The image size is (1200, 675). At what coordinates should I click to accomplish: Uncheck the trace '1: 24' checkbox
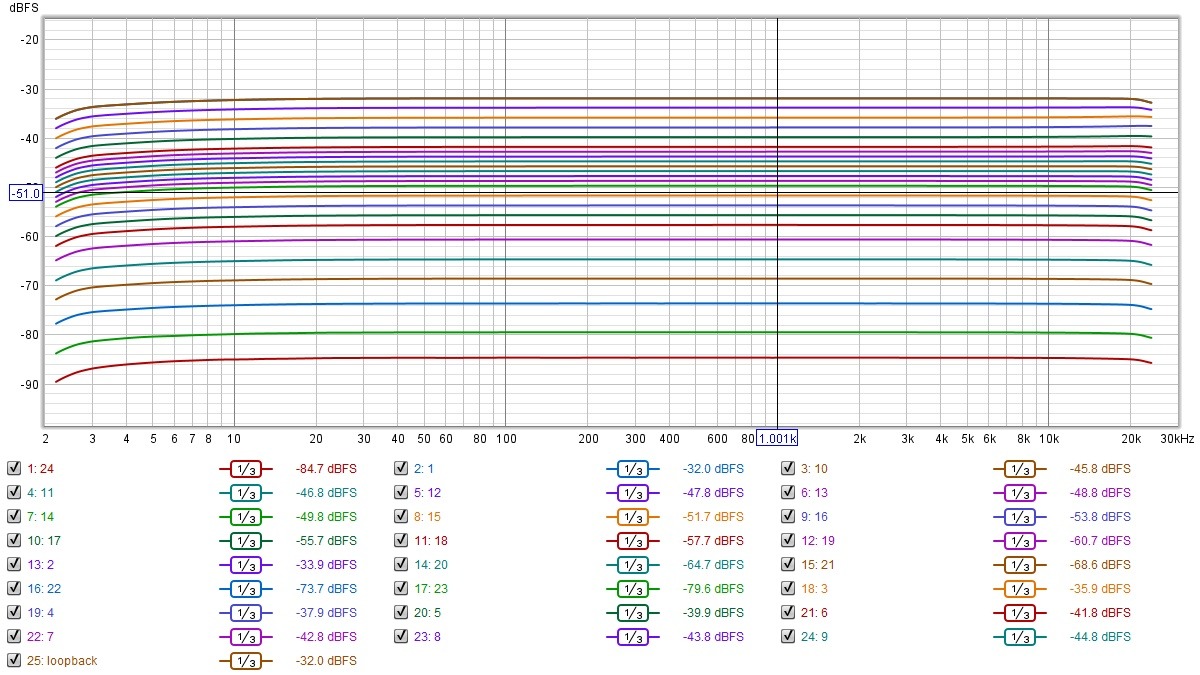tap(14, 468)
